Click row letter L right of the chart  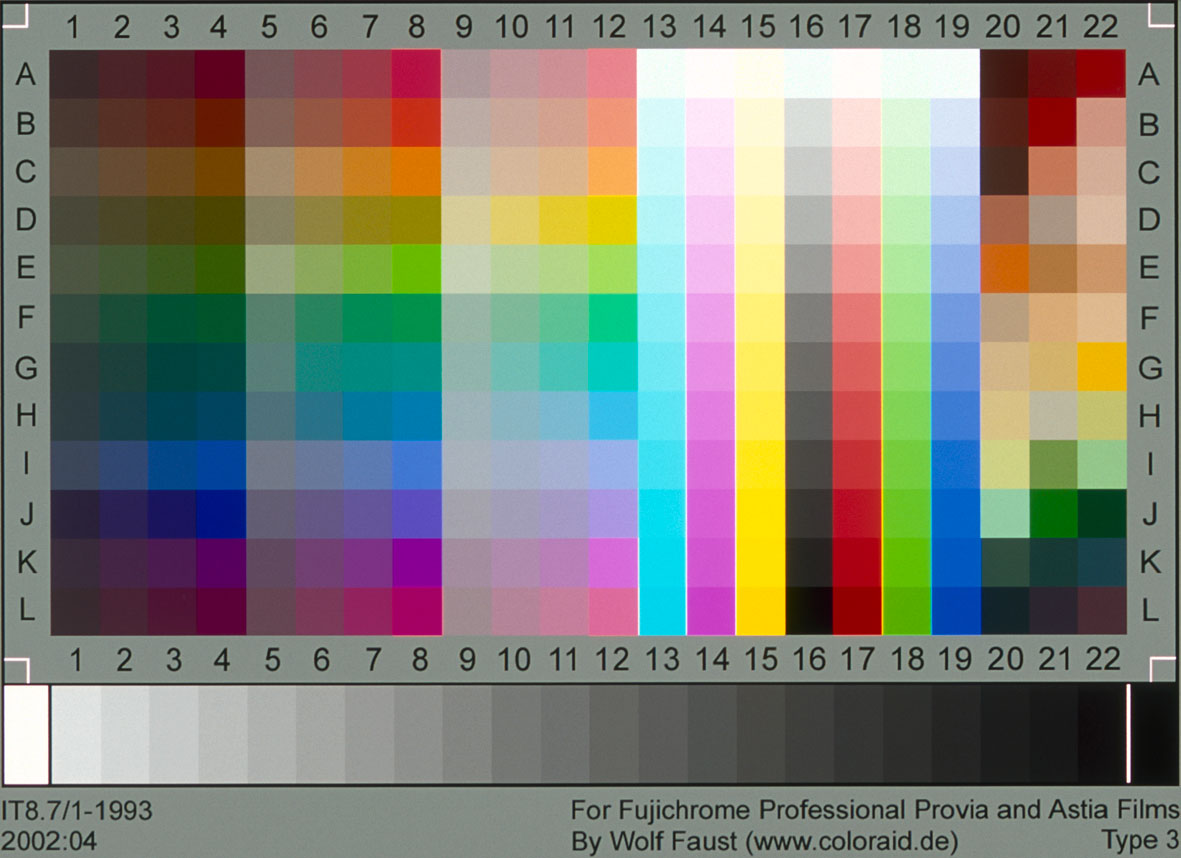1149,611
